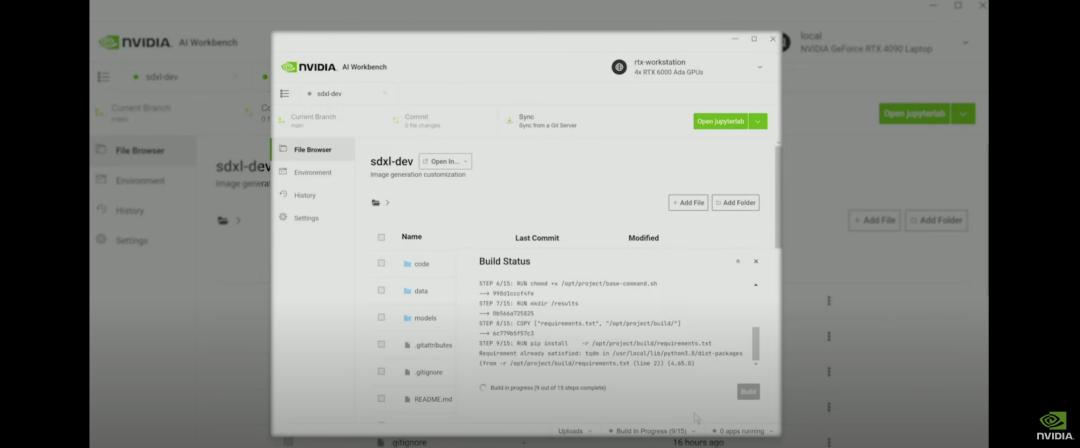Toggle project list icon in background window
The image size is (1080, 448).
[x=103, y=77]
